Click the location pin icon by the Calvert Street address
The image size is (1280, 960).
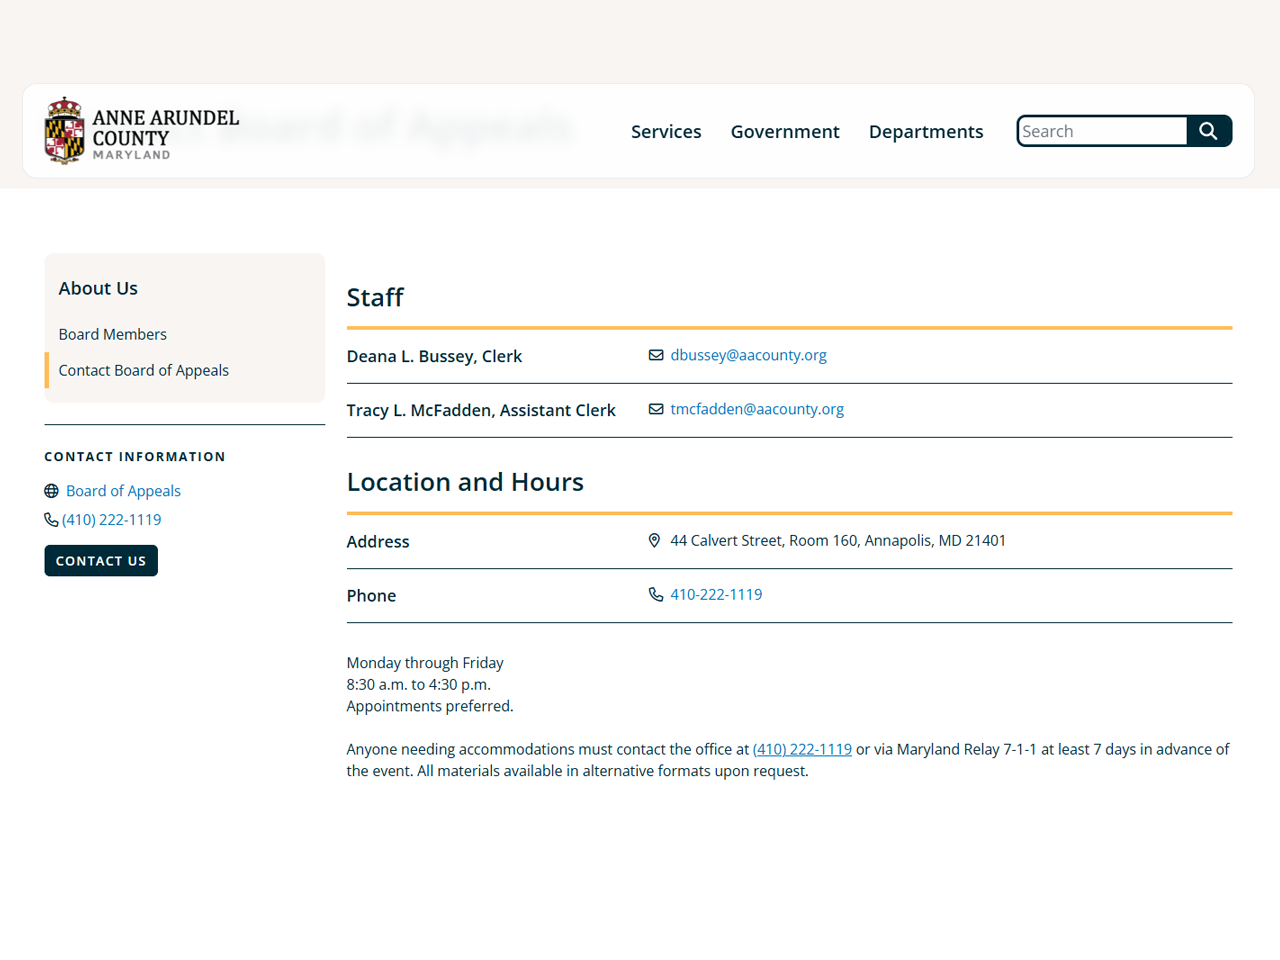coord(655,540)
